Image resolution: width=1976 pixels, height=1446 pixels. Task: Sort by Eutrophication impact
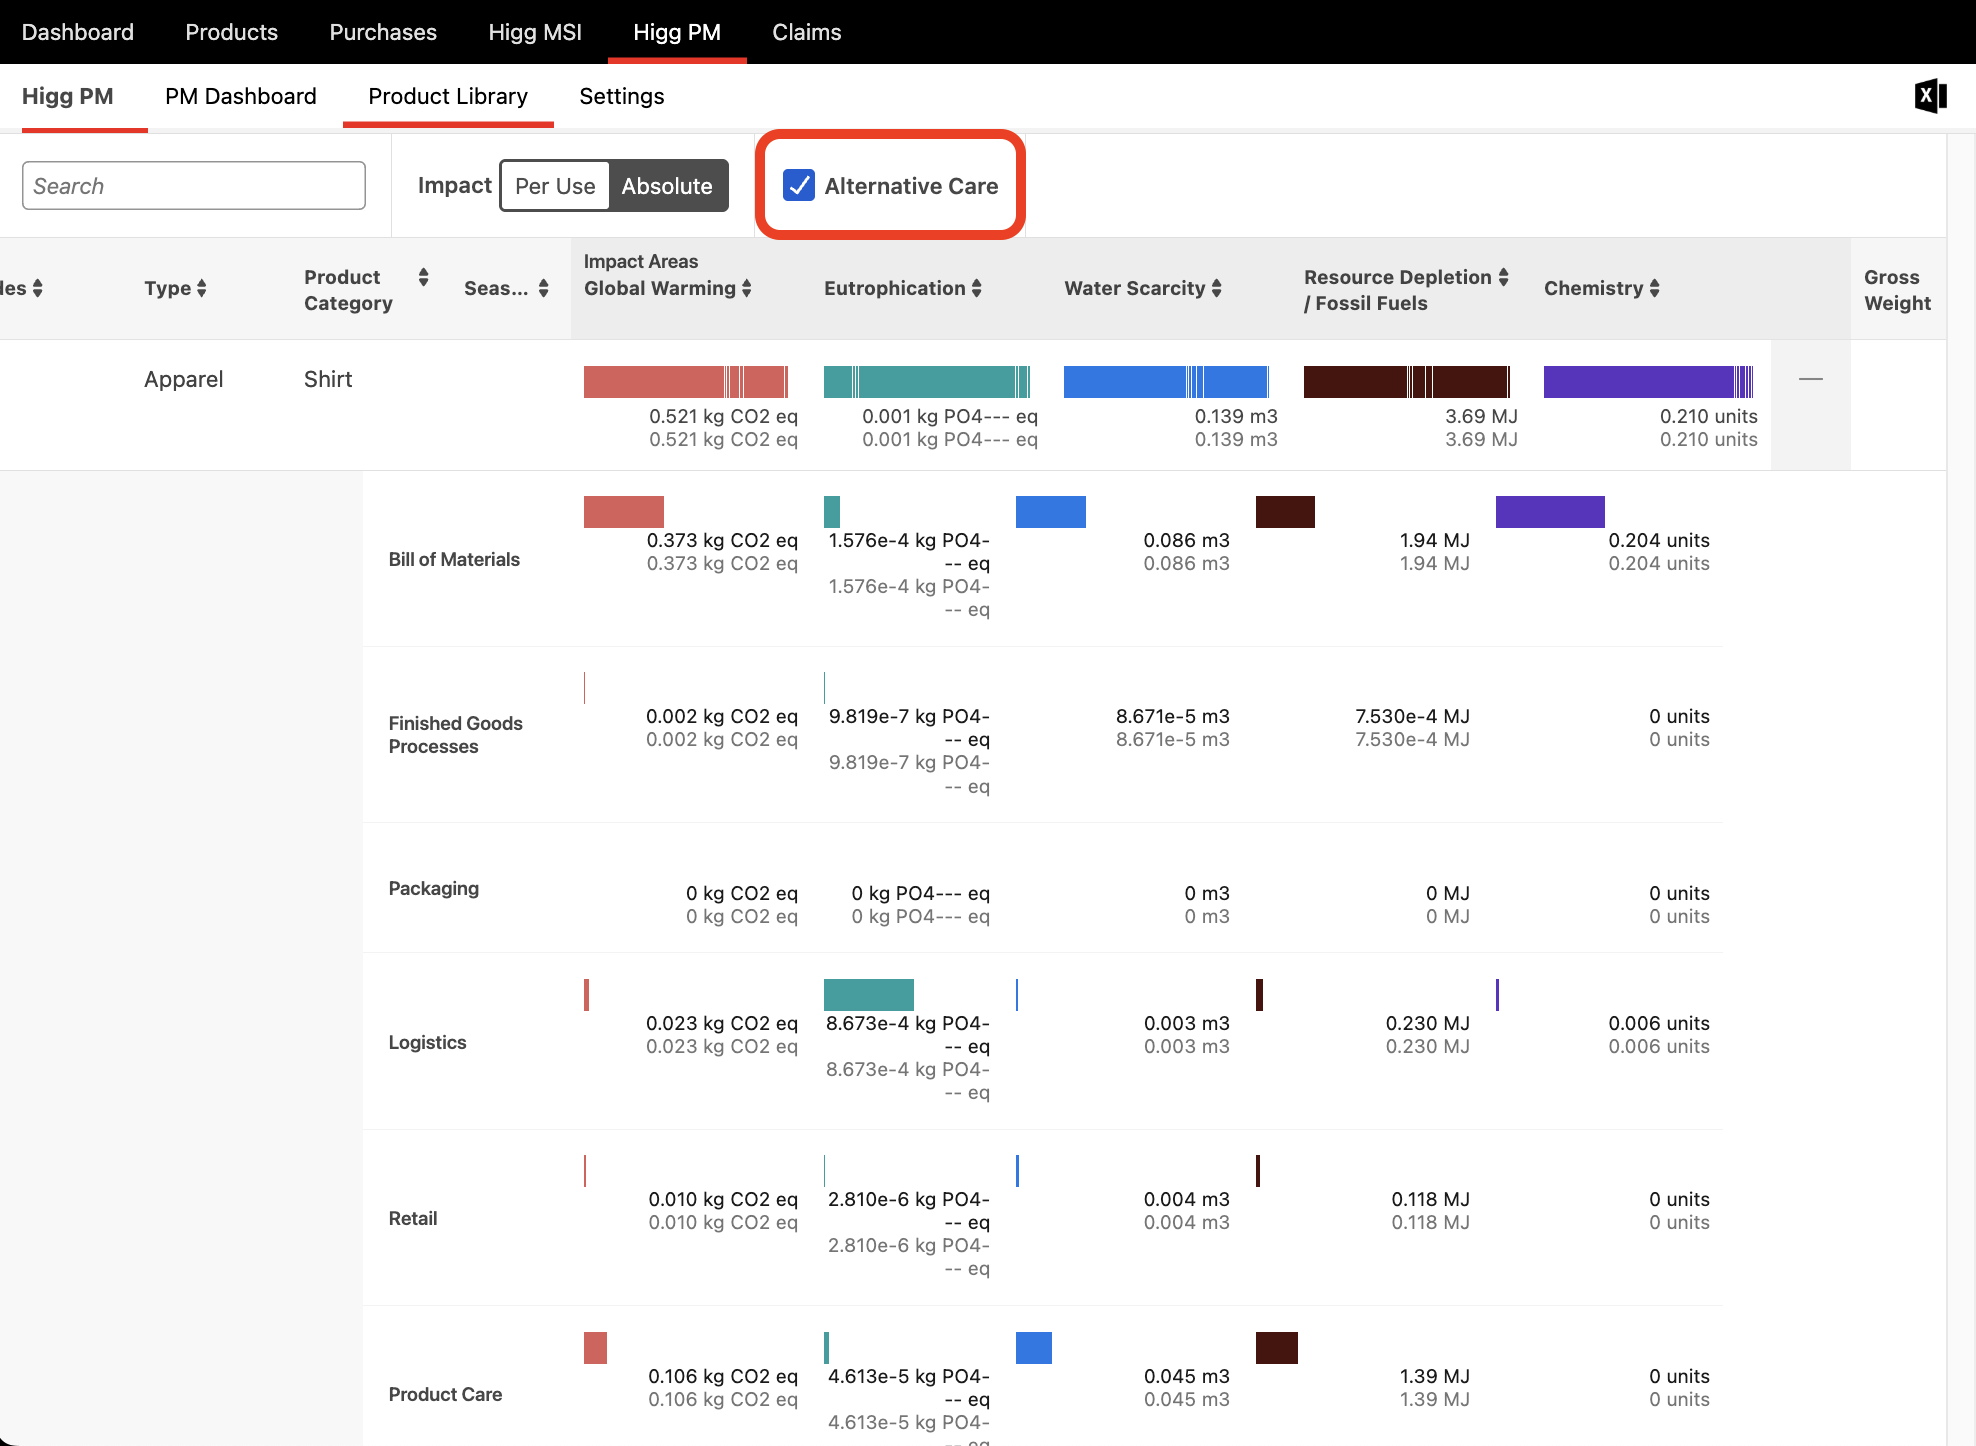(902, 288)
